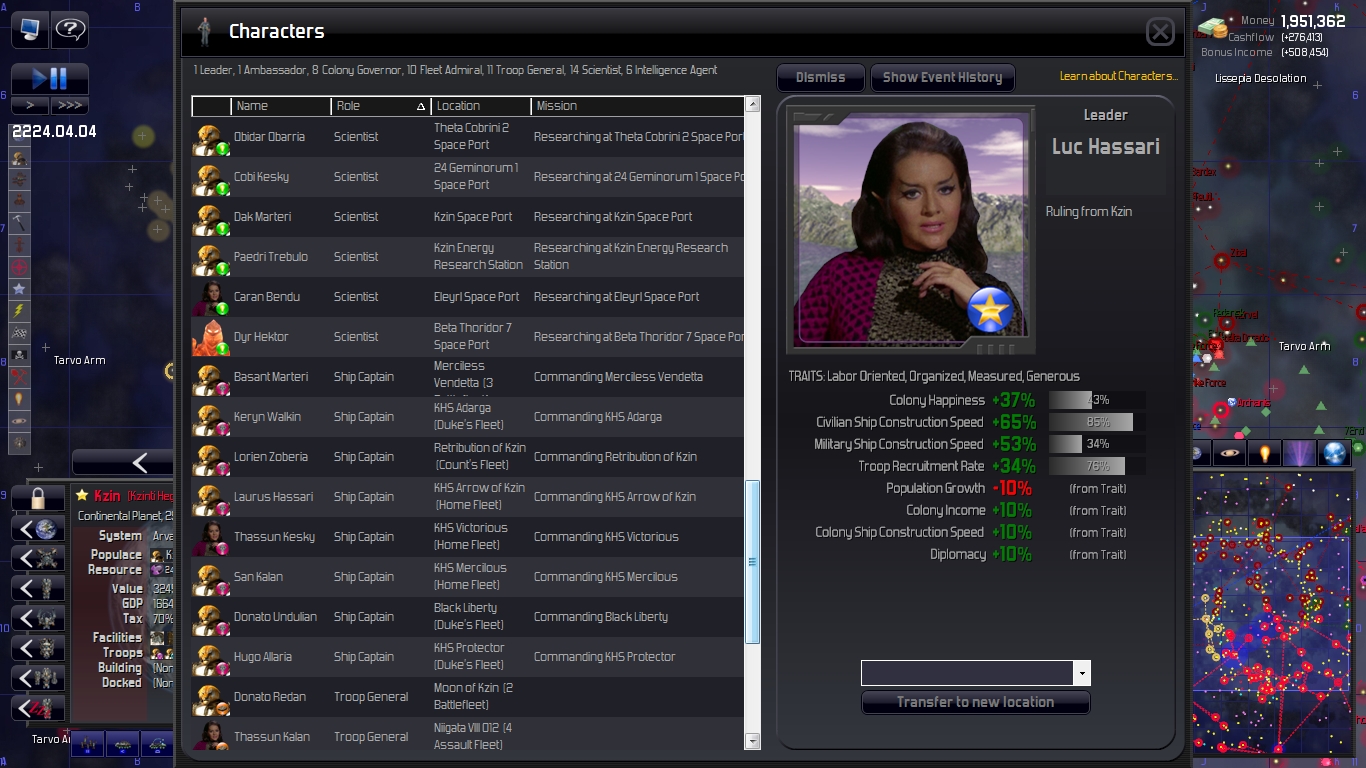This screenshot has height=768, width=1366.
Task: Open the Learn about Characters link
Action: (1119, 76)
